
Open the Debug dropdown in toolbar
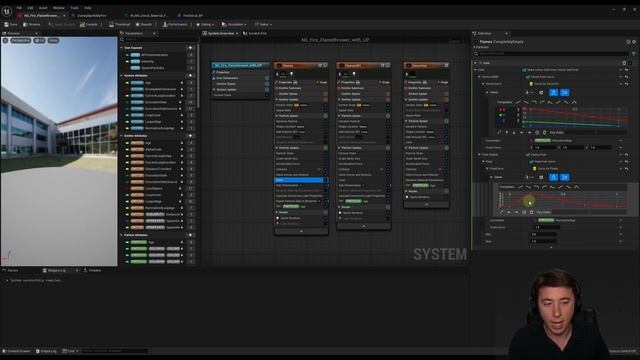205,24
